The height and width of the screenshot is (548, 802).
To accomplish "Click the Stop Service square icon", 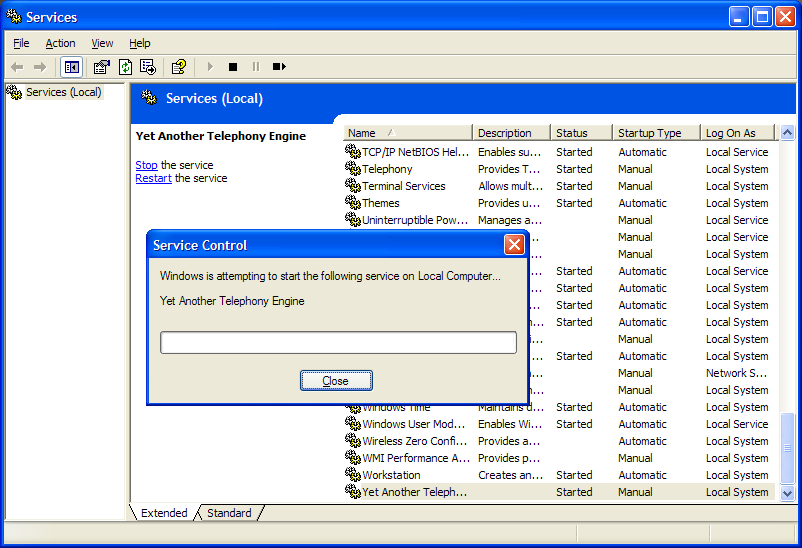I will (233, 67).
